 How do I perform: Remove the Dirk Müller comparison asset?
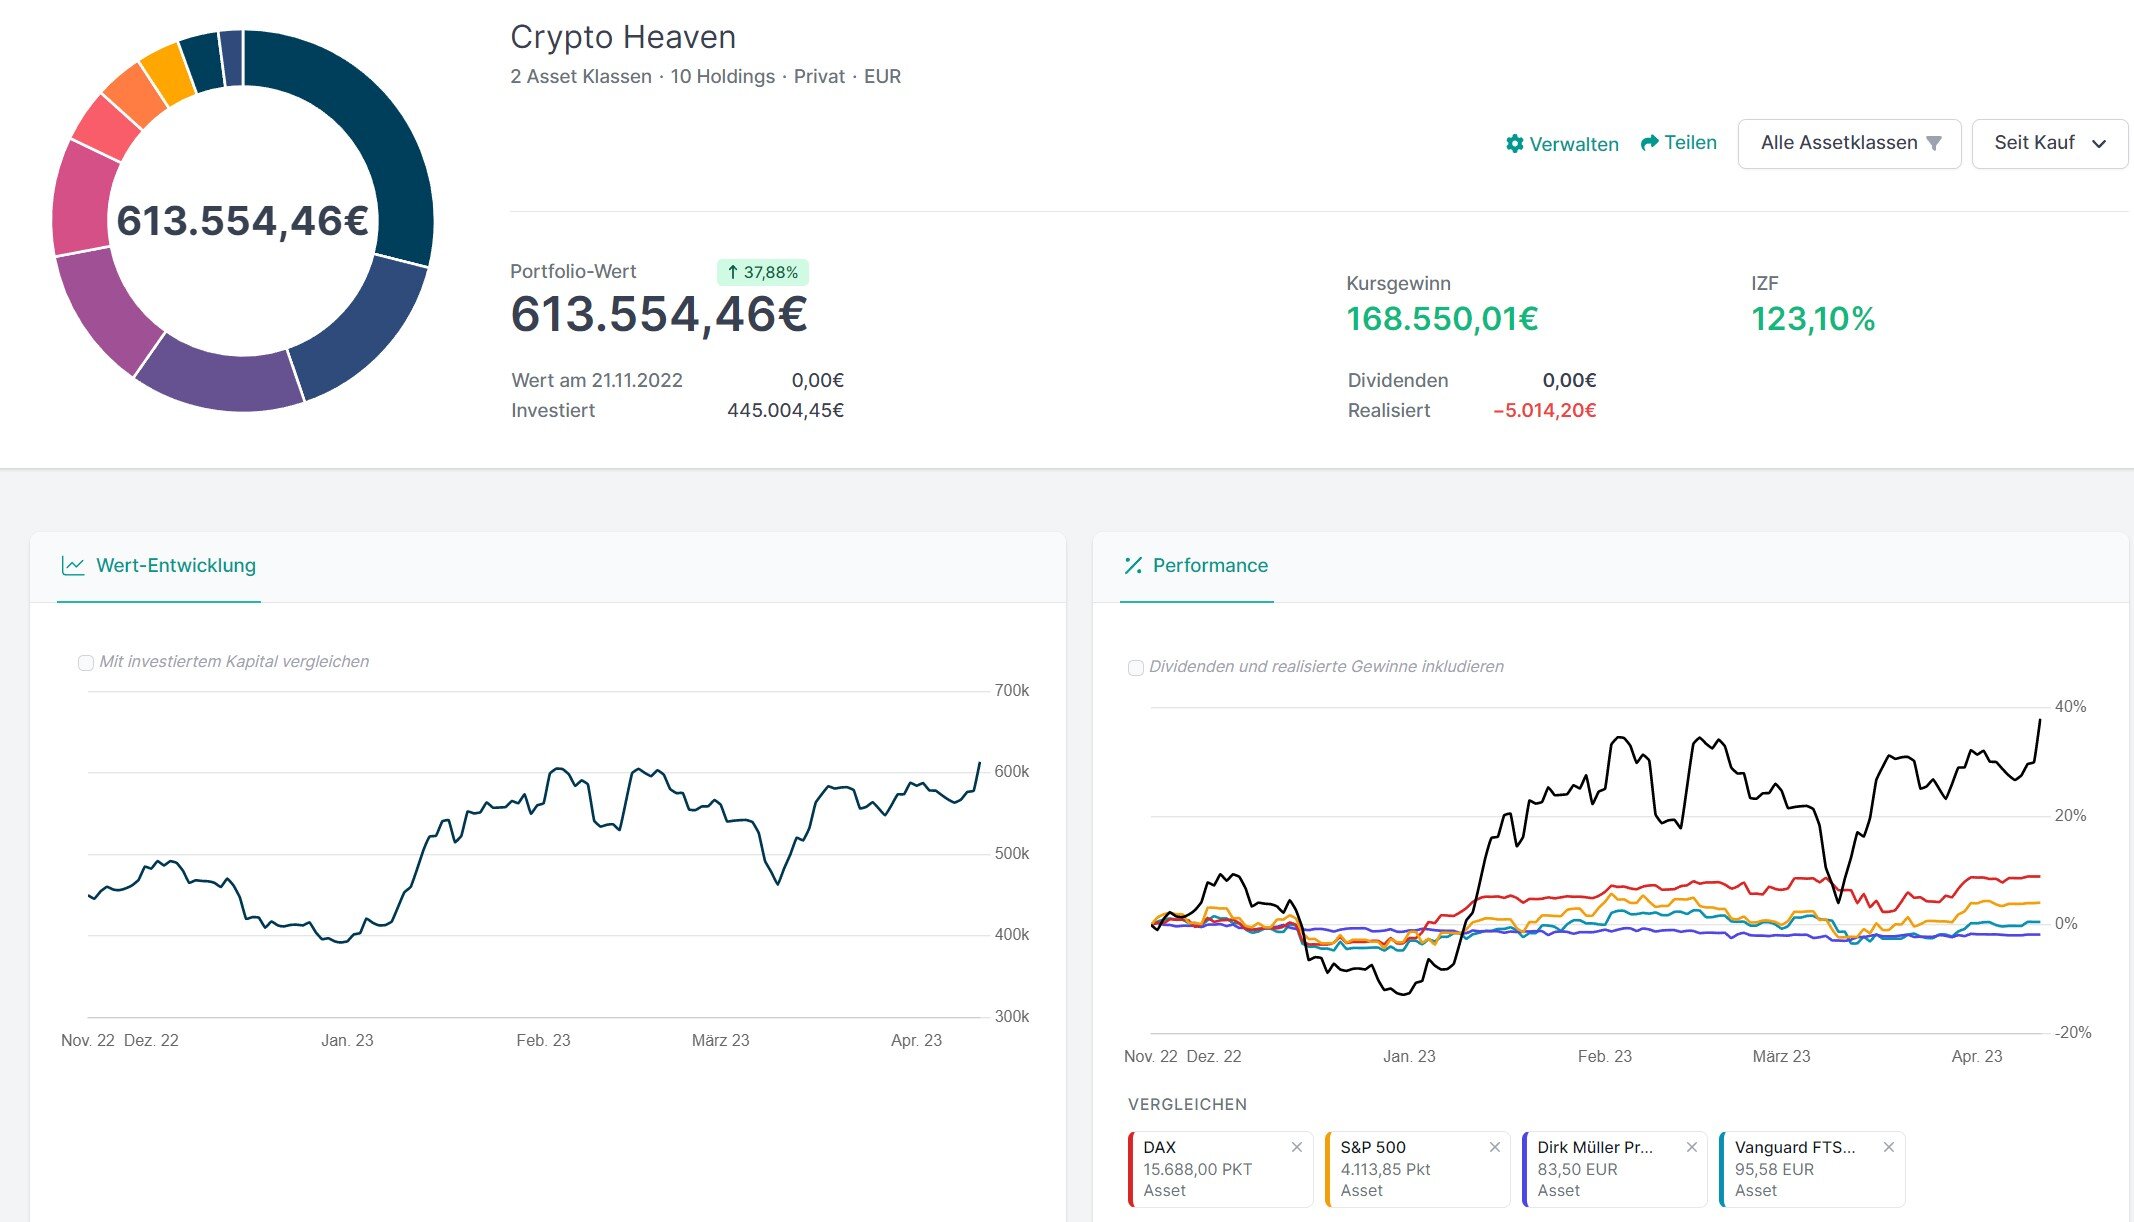pyautogui.click(x=1692, y=1147)
